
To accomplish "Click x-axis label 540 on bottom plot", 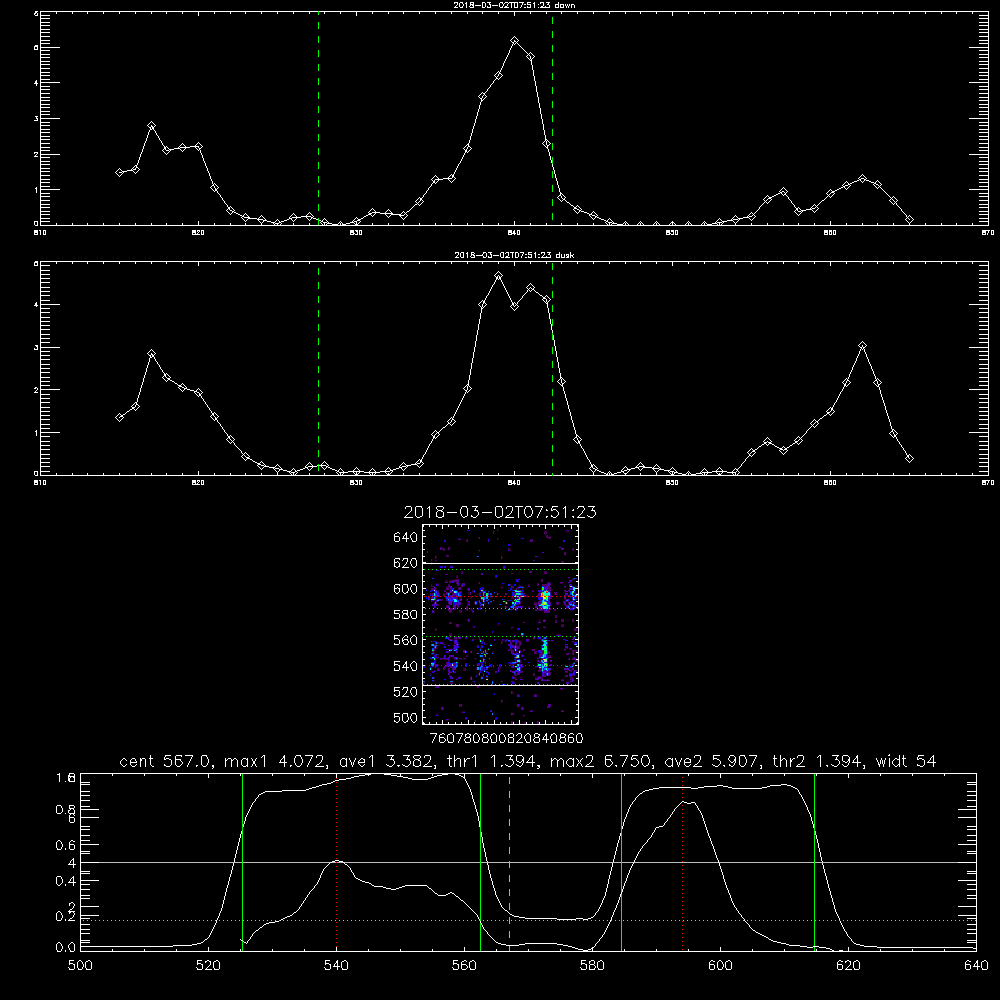I will coord(336,966).
